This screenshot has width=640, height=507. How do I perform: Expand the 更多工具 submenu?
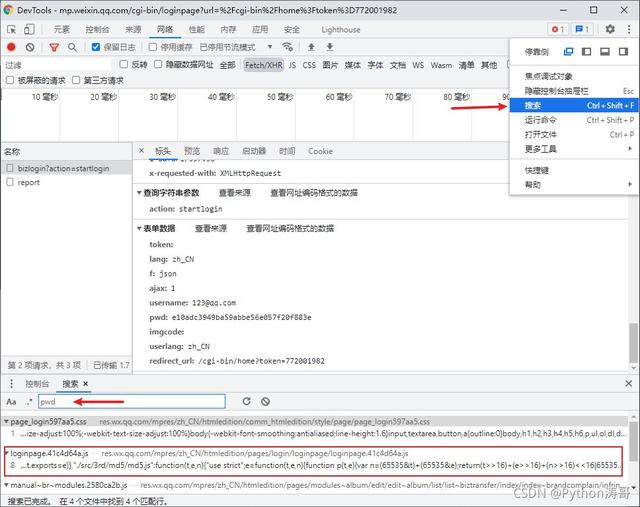click(573, 149)
